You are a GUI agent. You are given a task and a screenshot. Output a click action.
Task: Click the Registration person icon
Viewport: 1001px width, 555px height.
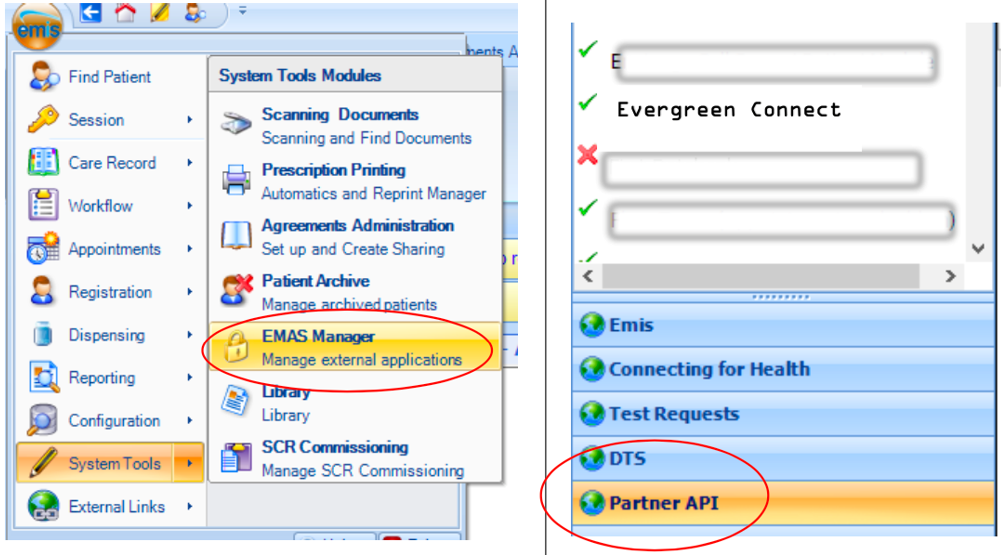click(43, 291)
